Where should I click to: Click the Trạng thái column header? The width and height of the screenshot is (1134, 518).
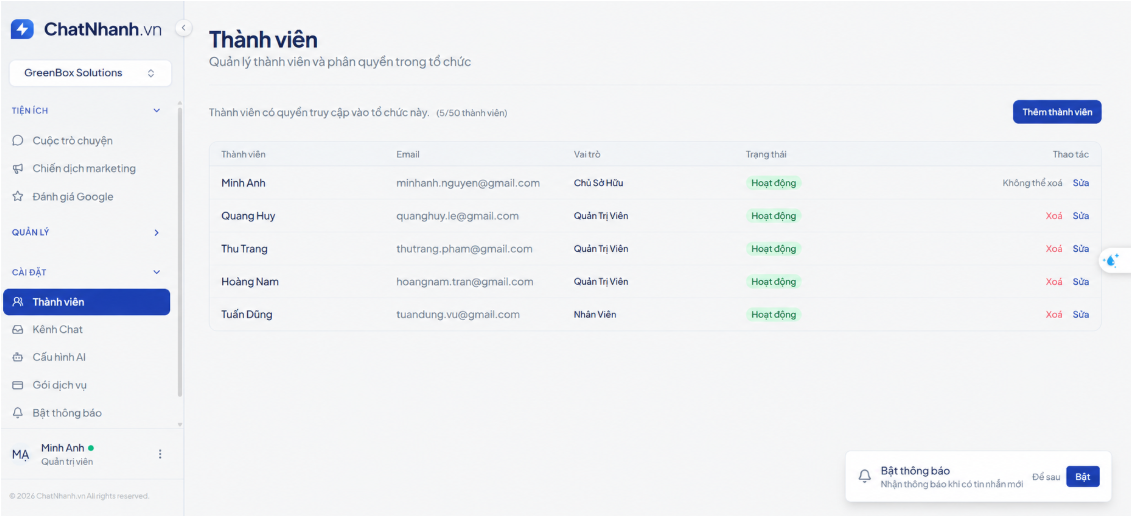(767, 155)
